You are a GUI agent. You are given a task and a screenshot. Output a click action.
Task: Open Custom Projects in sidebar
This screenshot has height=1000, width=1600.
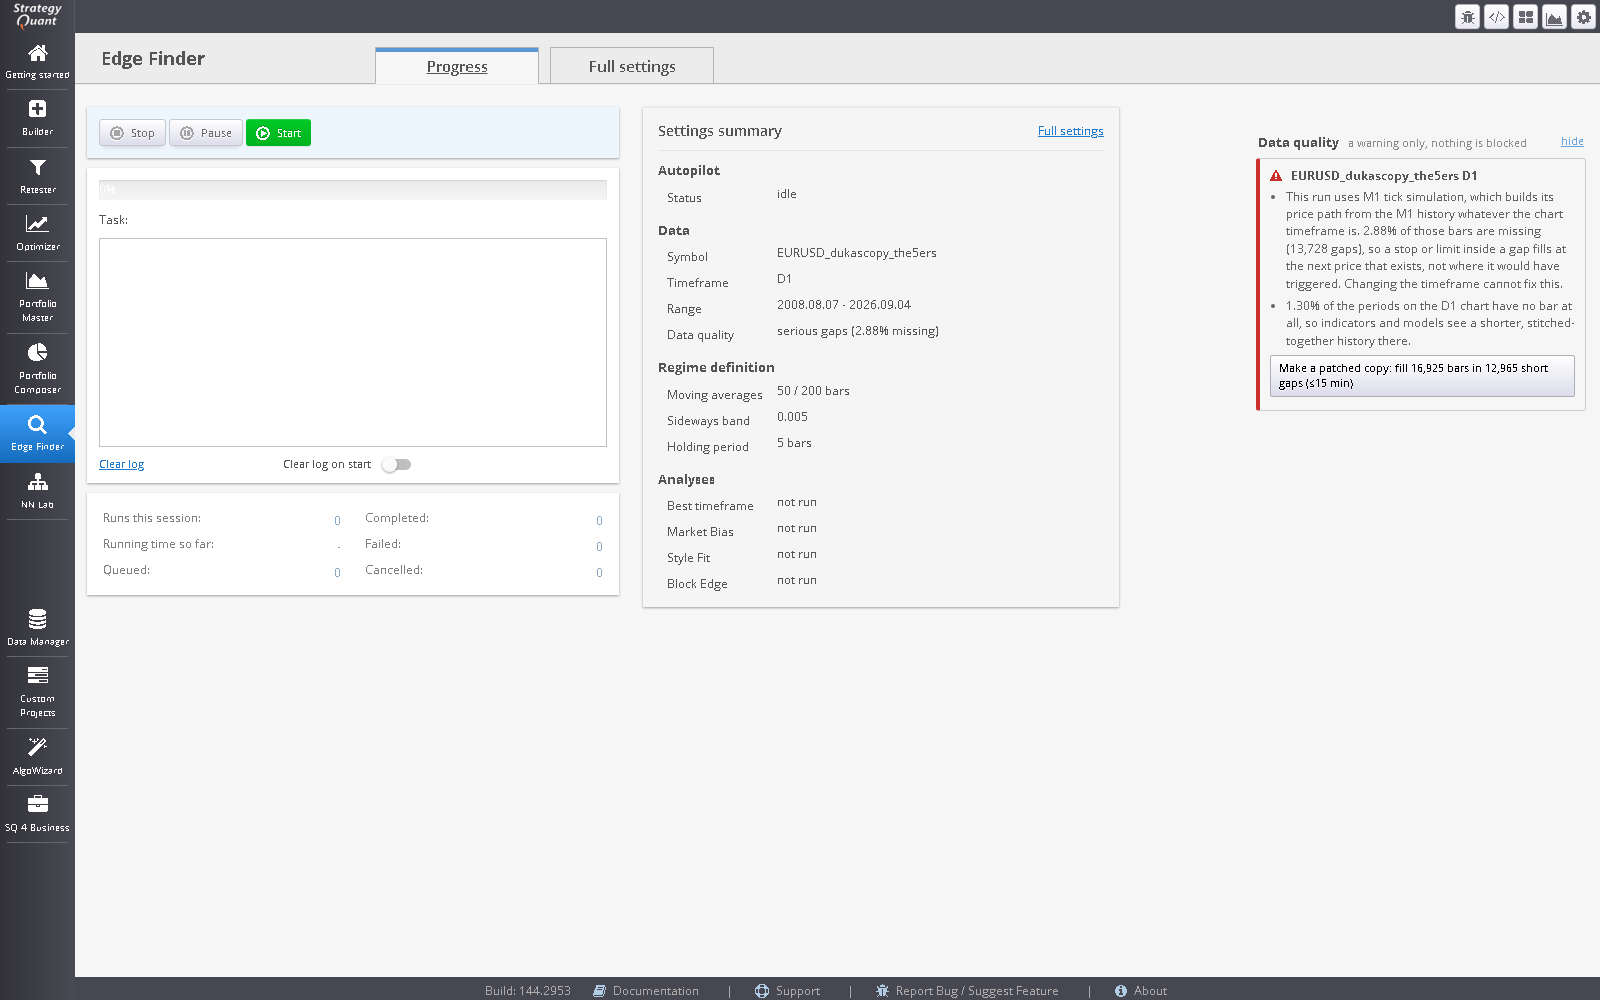[37, 692]
